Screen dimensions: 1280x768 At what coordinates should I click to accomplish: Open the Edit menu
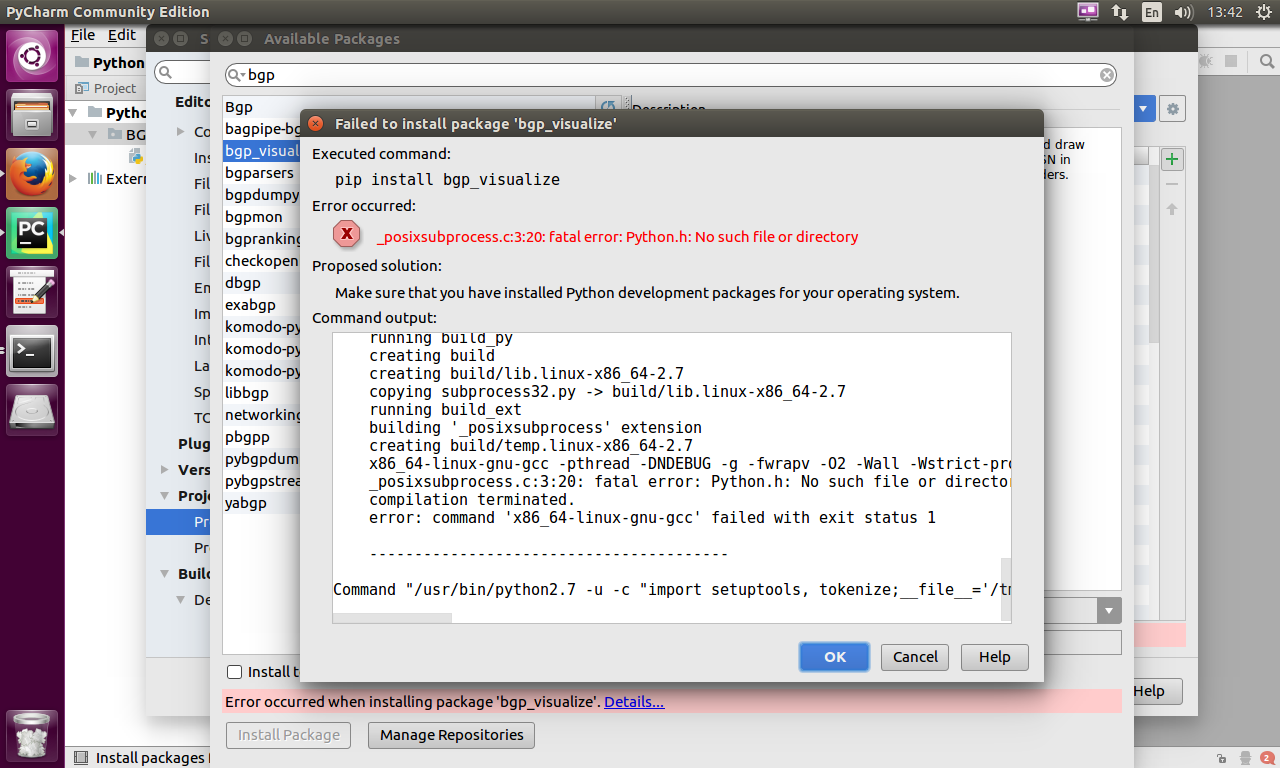pyautogui.click(x=122, y=35)
